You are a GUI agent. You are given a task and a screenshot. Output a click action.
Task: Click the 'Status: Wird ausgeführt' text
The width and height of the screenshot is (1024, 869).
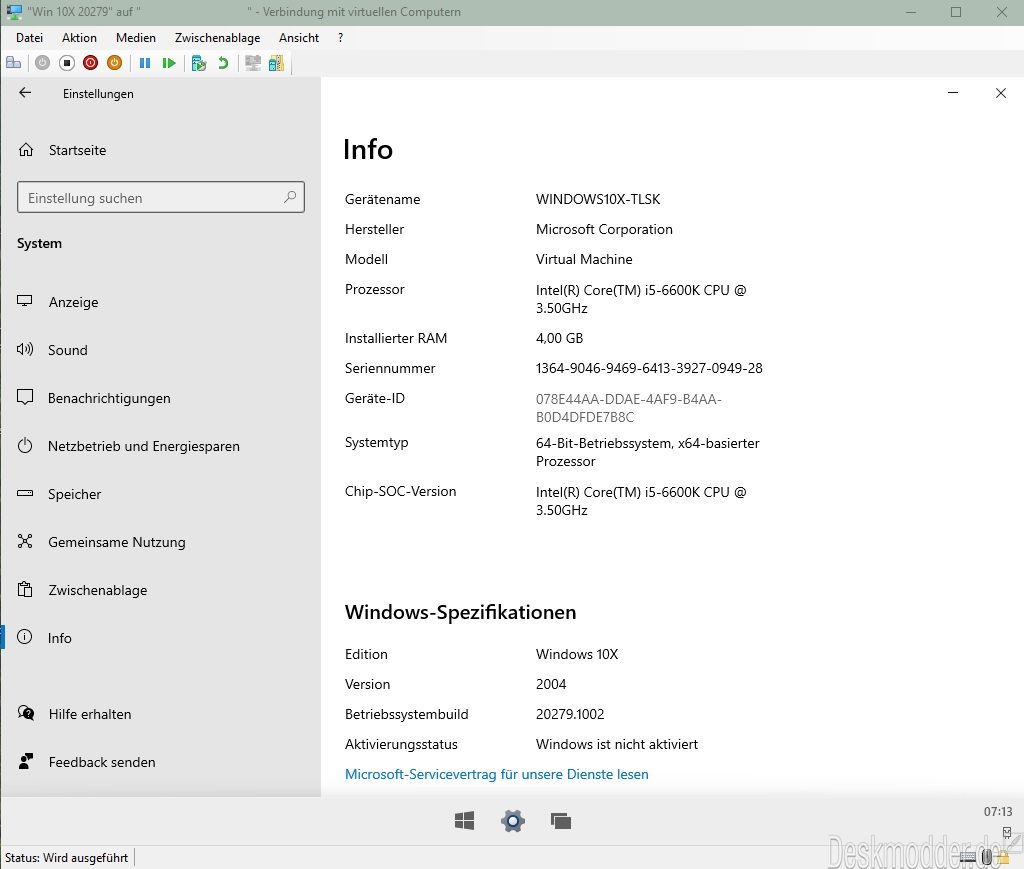pos(67,858)
